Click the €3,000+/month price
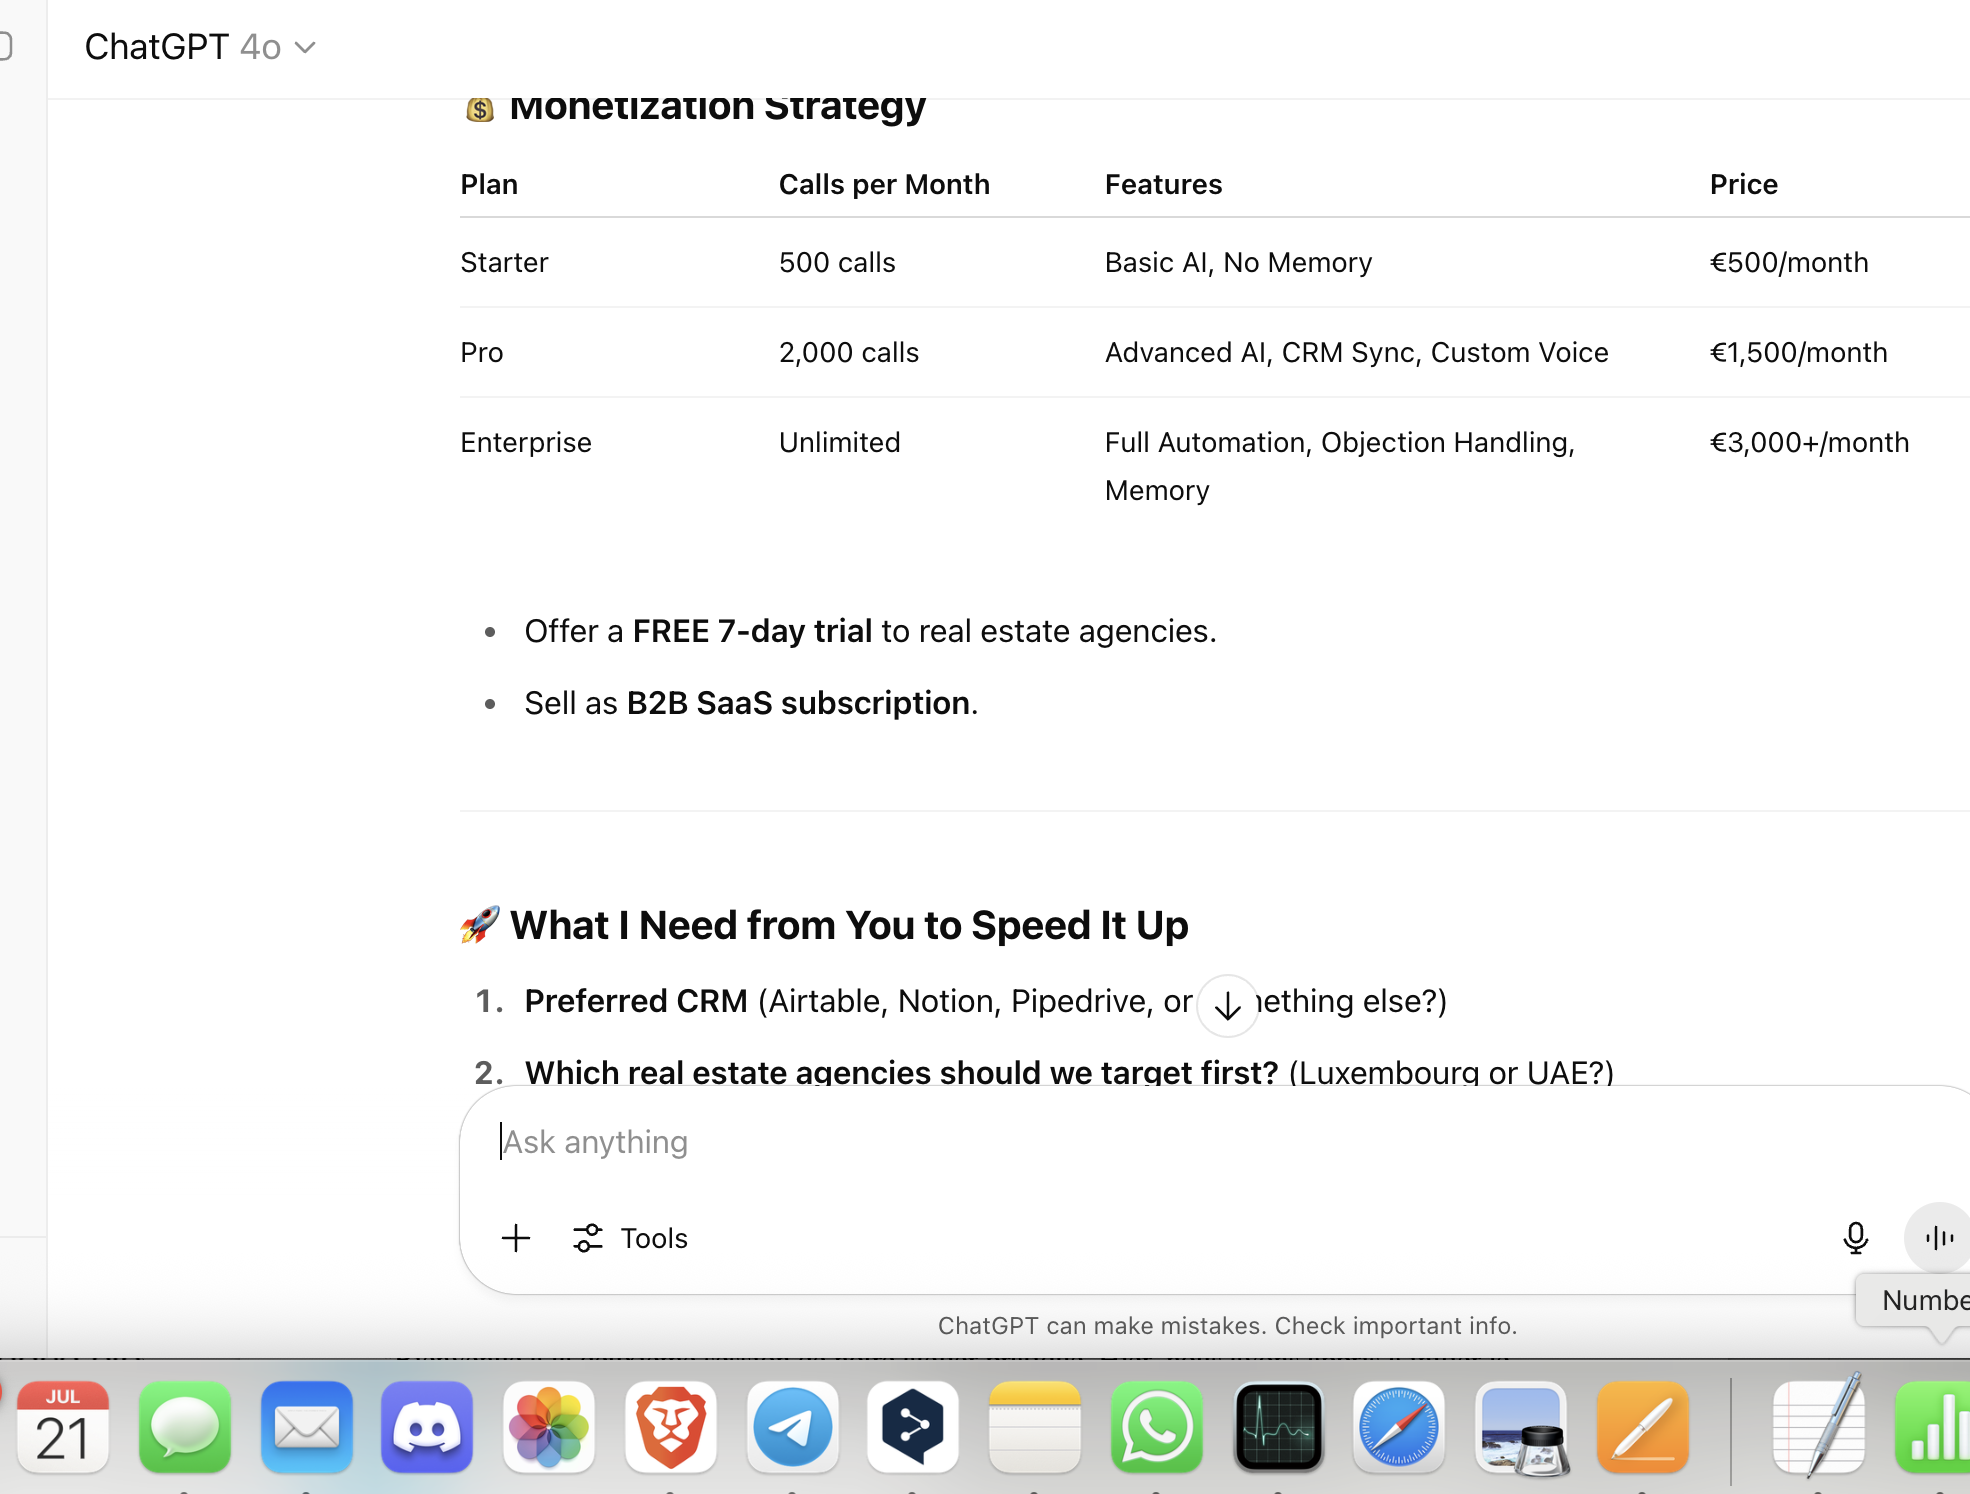Image resolution: width=1970 pixels, height=1494 pixels. tap(1809, 442)
